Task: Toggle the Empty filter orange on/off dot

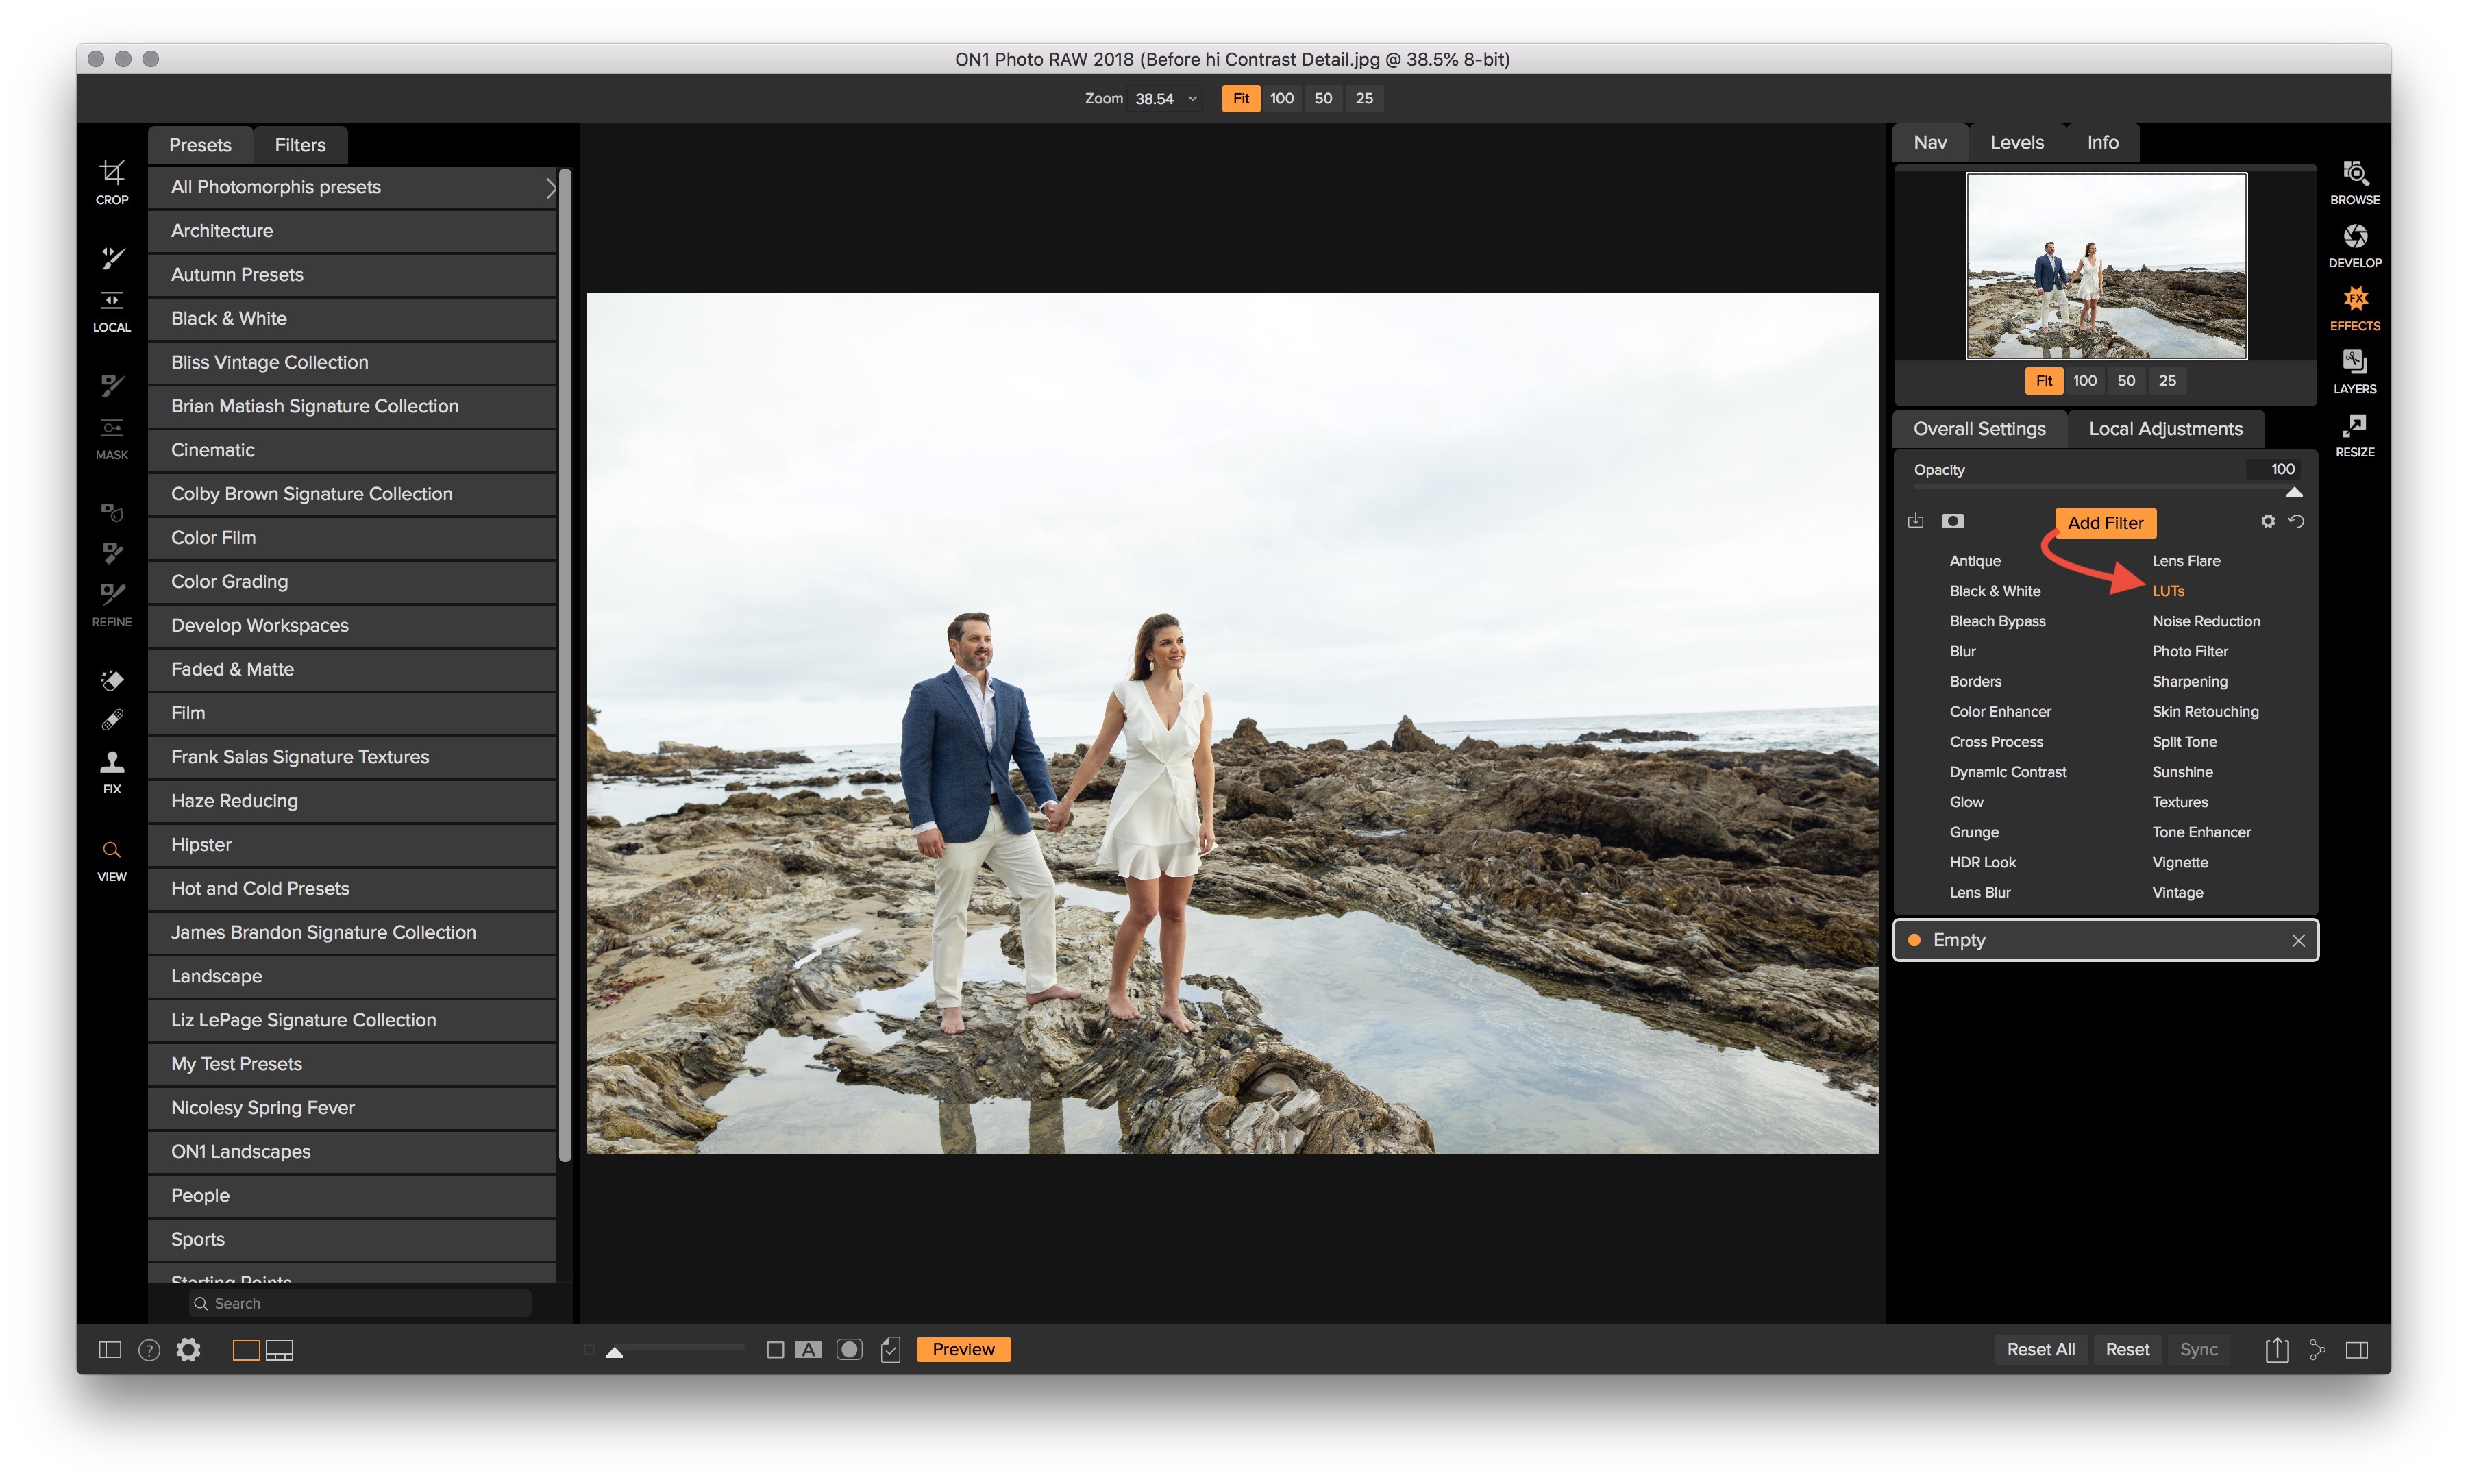Action: [1914, 940]
